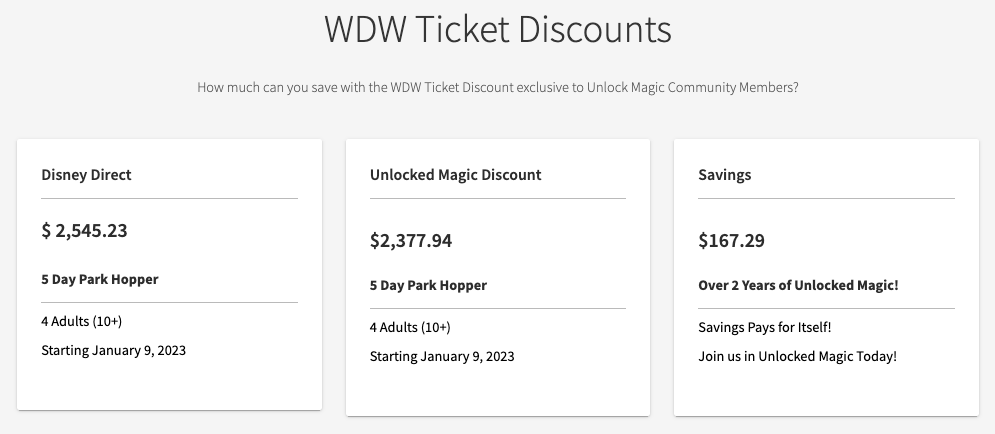Click the Disney Direct Starting January 9, 2023 date

tap(113, 350)
